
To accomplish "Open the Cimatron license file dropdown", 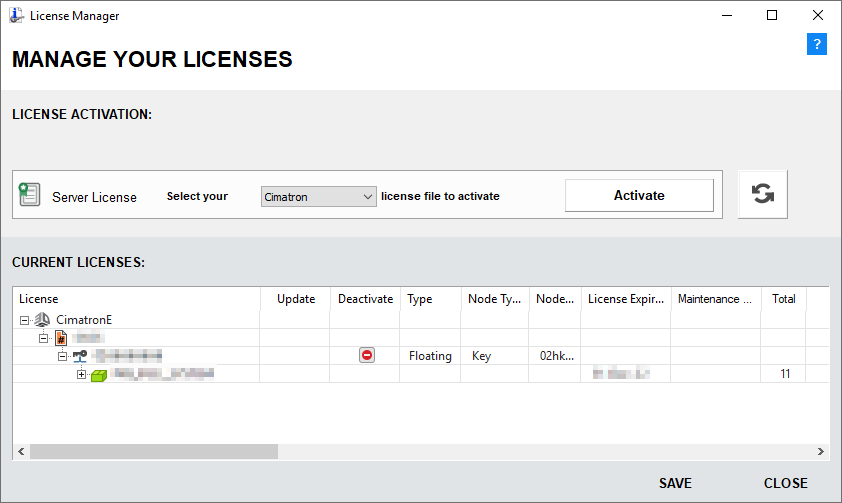I will pyautogui.click(x=318, y=196).
